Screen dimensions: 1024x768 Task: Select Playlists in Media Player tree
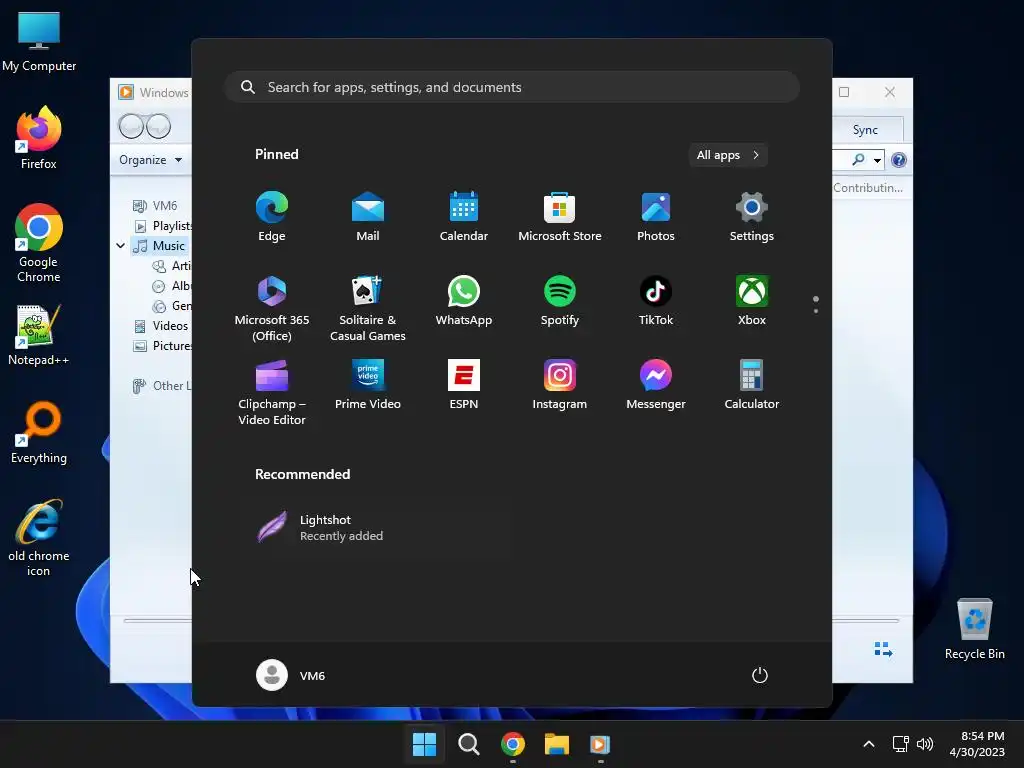point(163,226)
